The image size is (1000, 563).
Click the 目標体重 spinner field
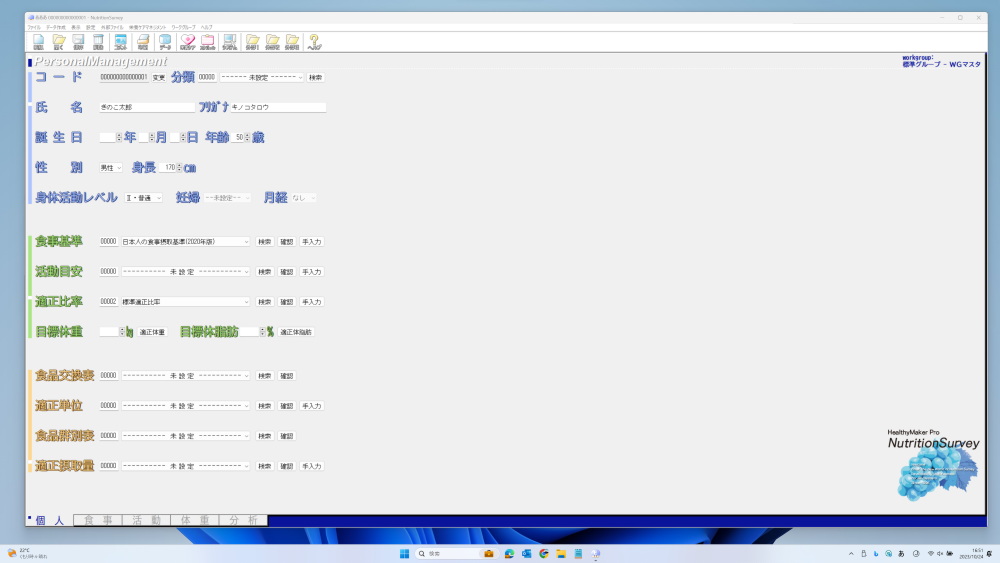point(112,332)
